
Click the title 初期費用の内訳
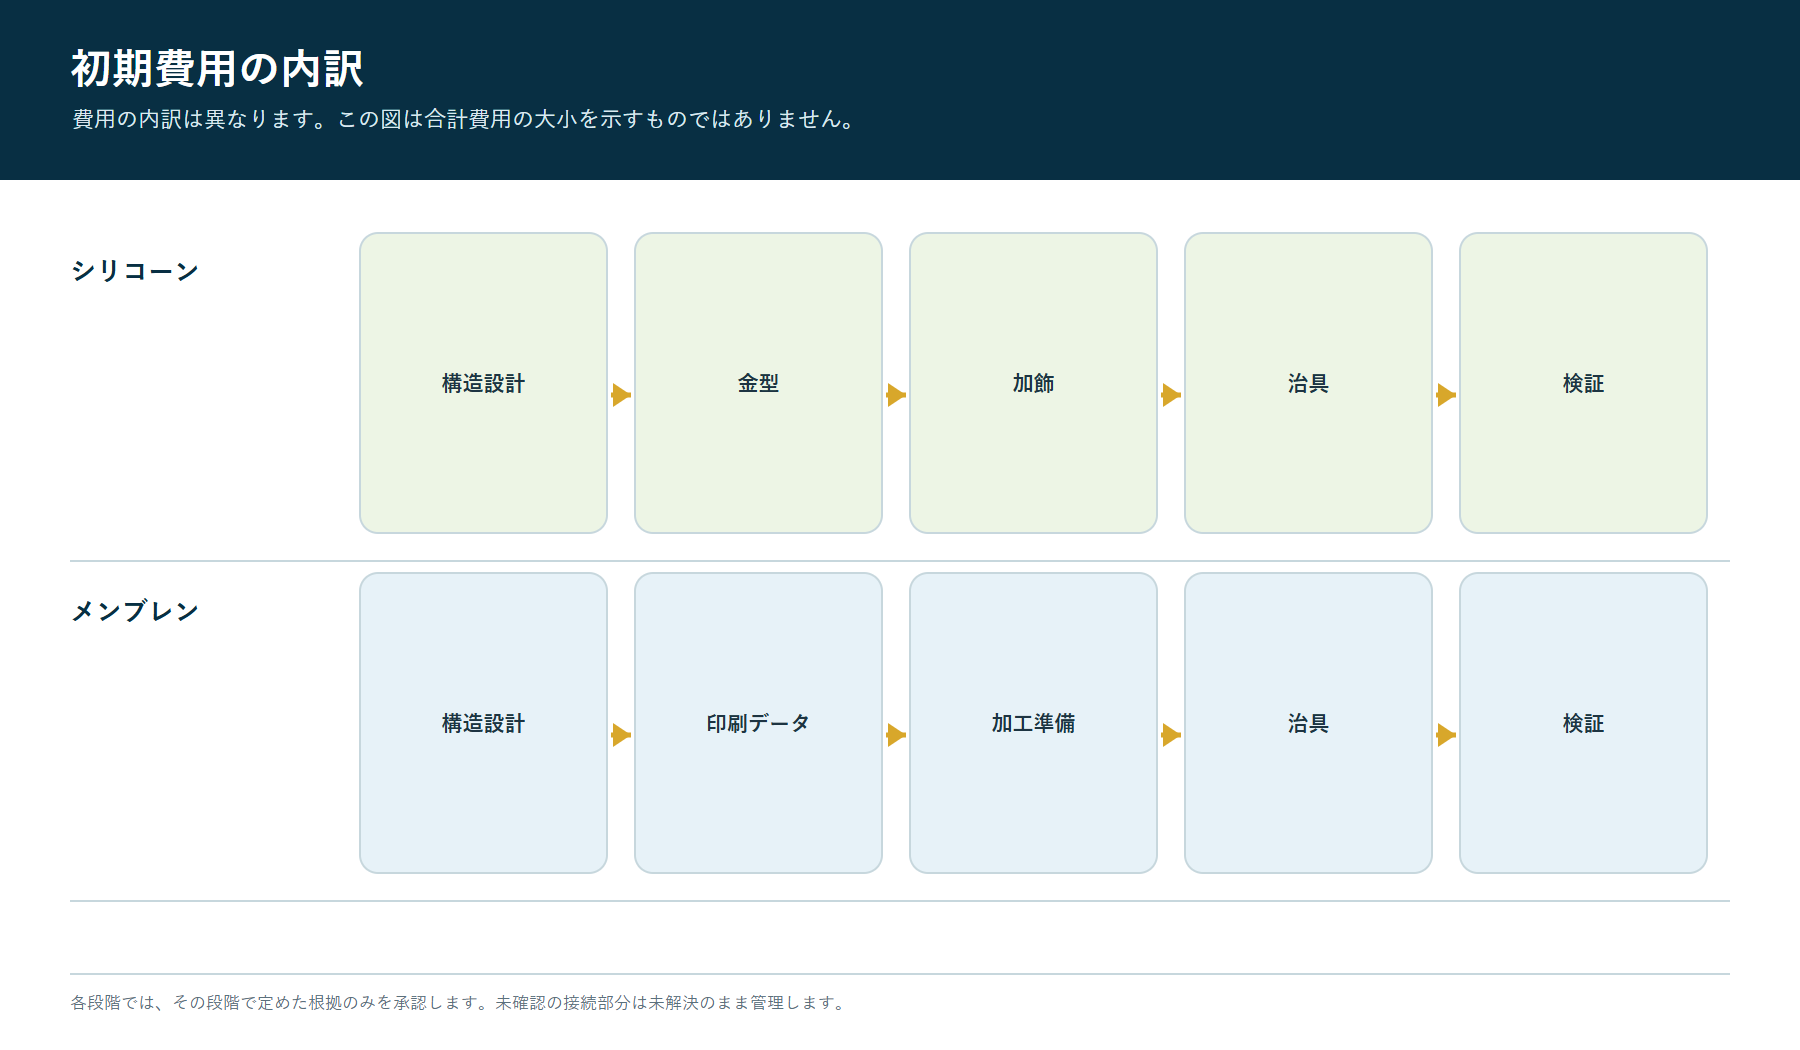click(x=217, y=69)
